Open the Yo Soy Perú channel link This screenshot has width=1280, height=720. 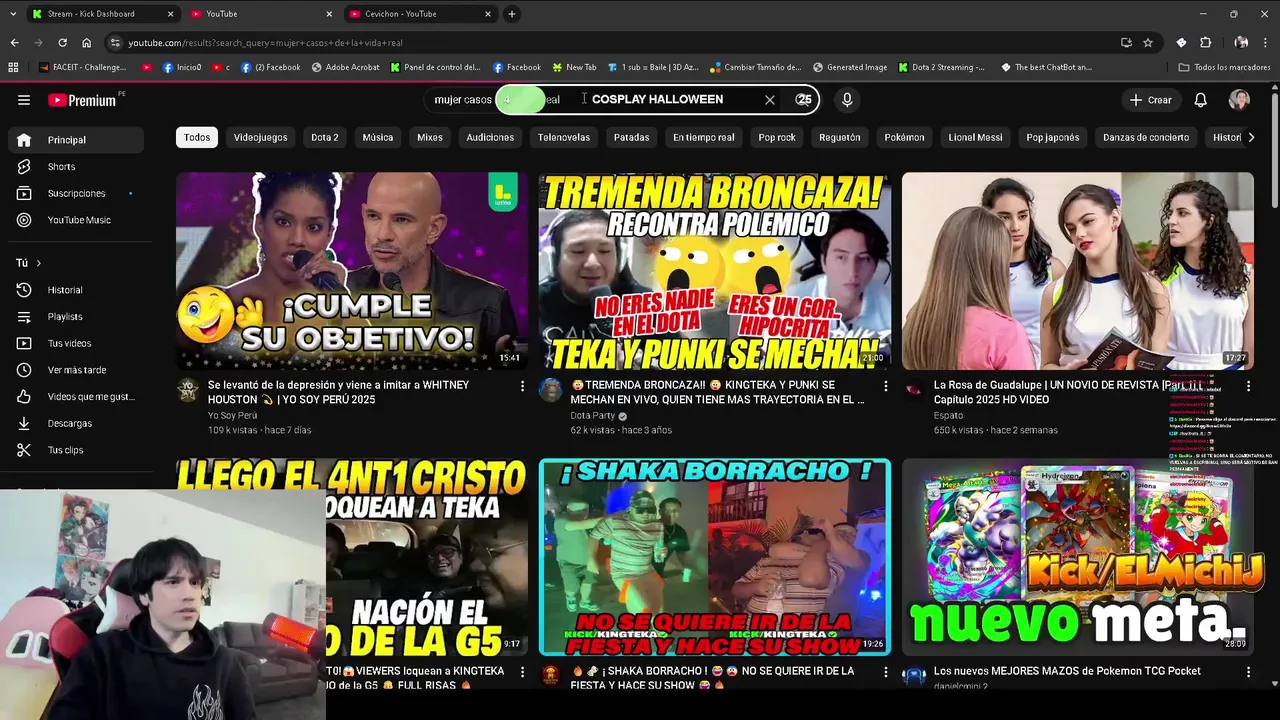[x=232, y=415]
